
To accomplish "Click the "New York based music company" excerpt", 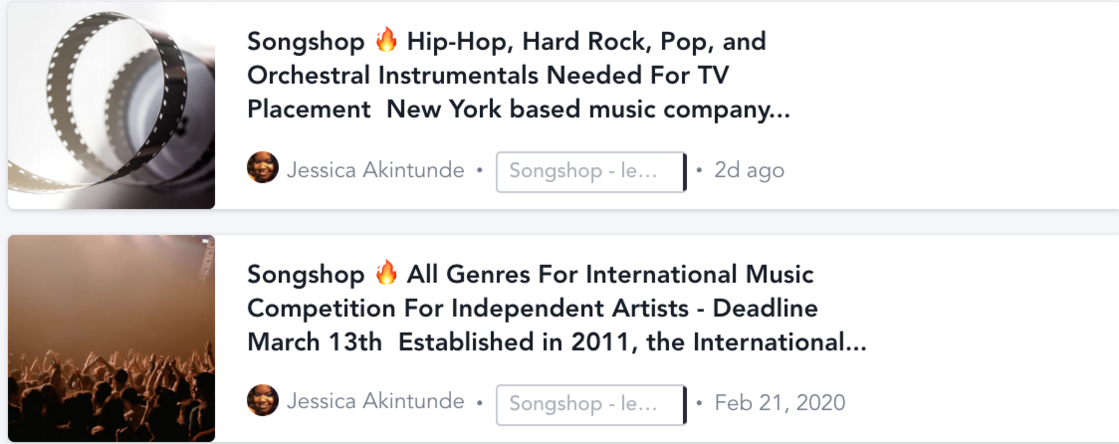I will (x=588, y=109).
